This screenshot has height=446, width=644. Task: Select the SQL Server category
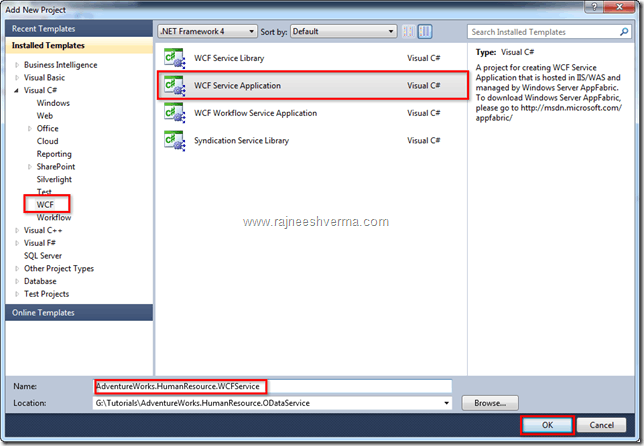(43, 256)
